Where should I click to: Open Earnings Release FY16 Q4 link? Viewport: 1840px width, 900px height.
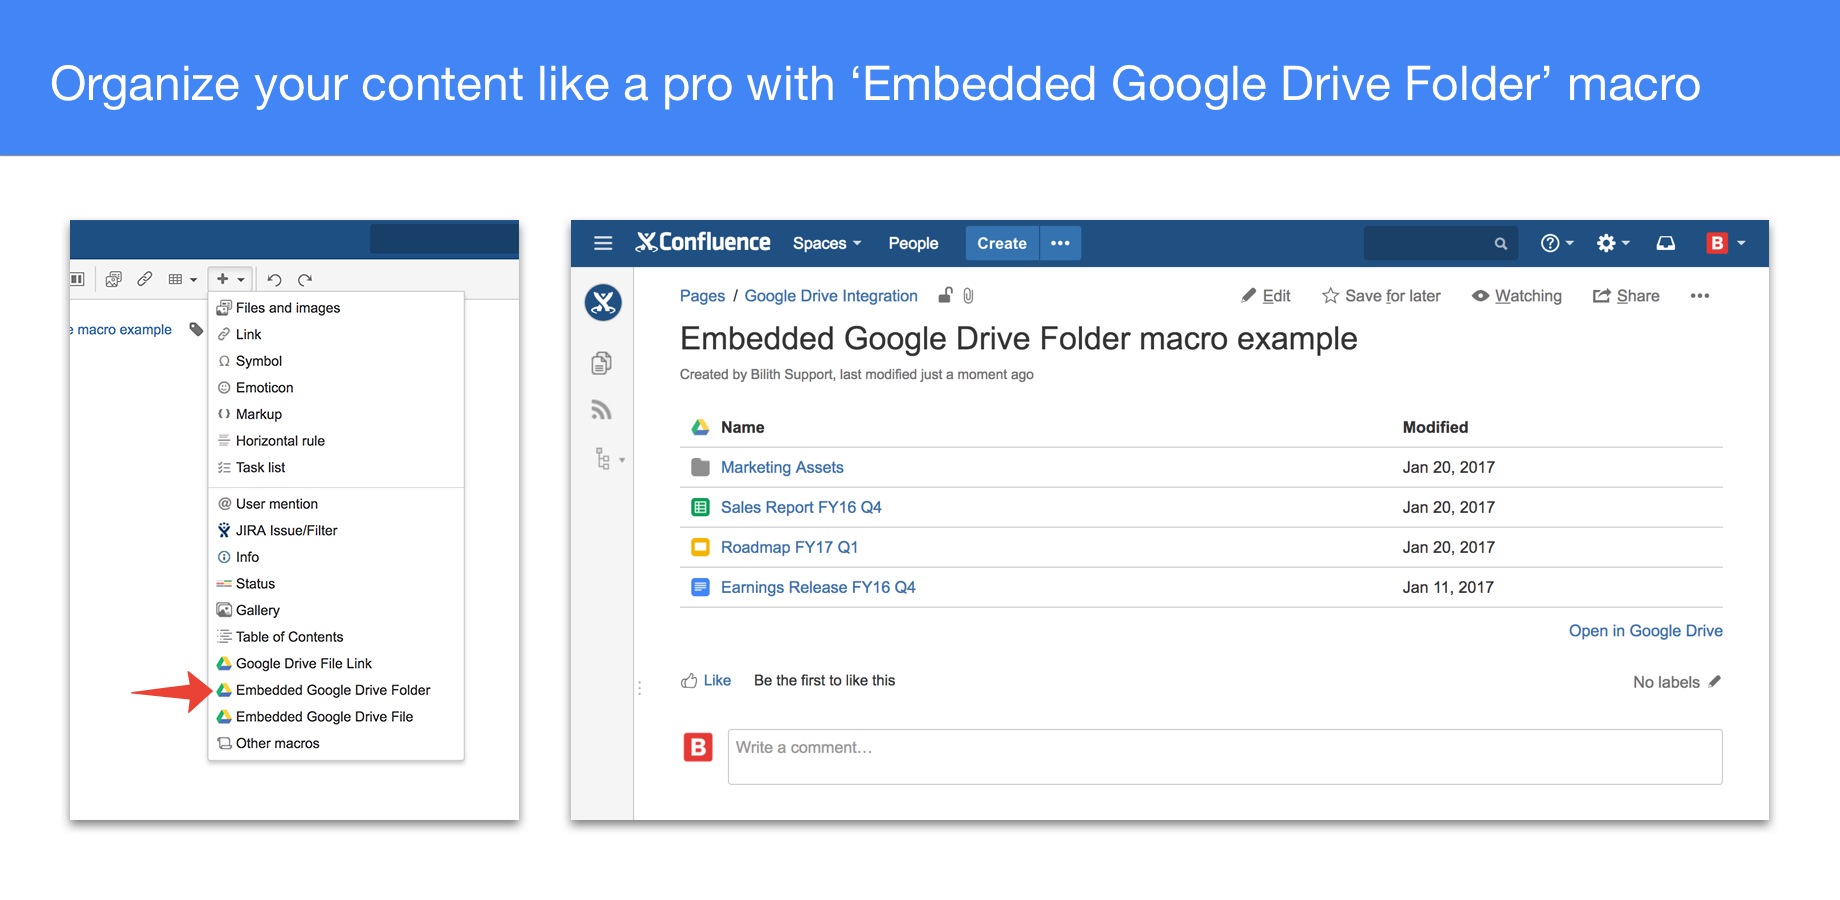818,587
